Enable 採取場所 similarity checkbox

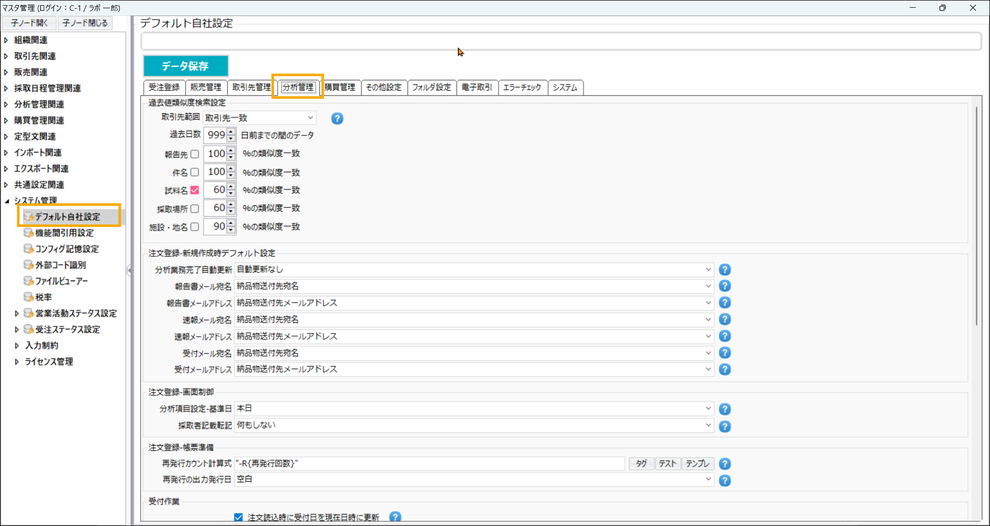click(194, 208)
